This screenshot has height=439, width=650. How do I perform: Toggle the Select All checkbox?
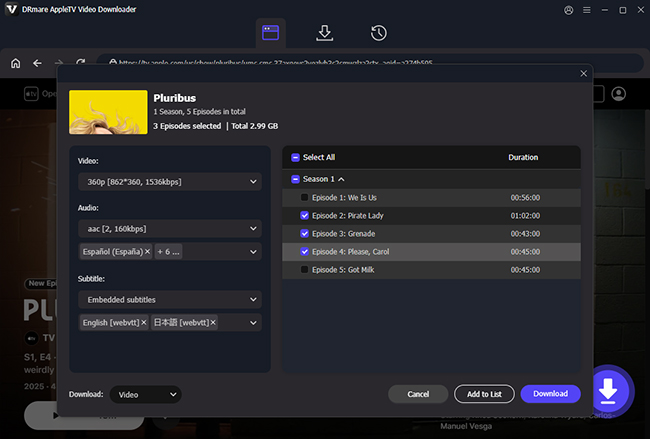point(296,158)
